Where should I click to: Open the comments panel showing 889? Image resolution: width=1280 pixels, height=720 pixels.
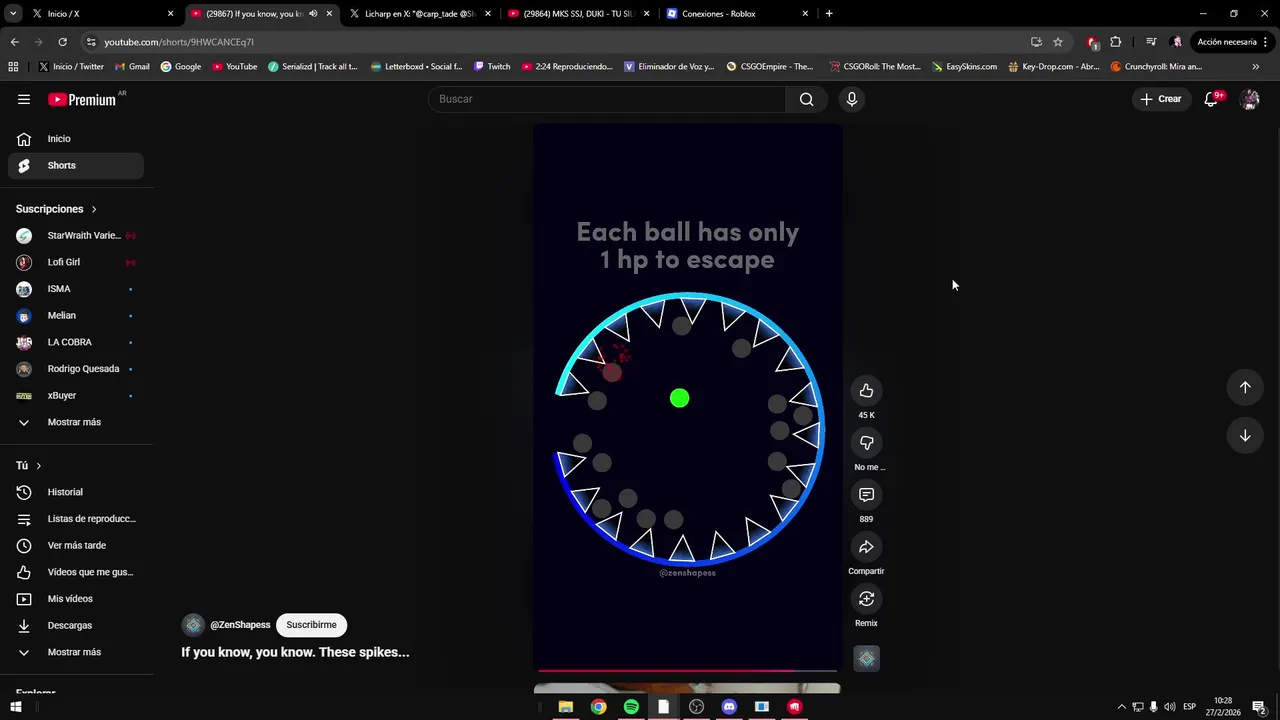[x=866, y=495]
